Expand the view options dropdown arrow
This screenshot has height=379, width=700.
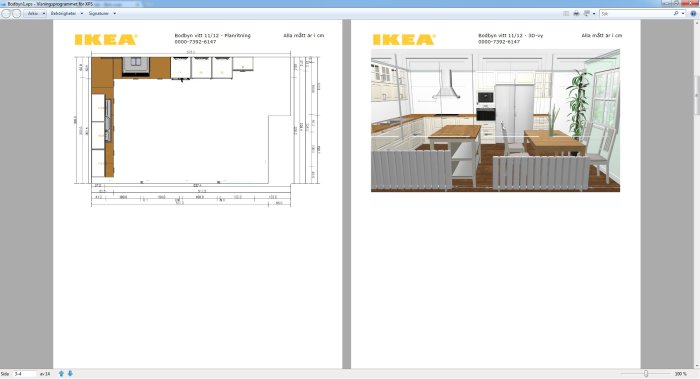click(x=594, y=14)
